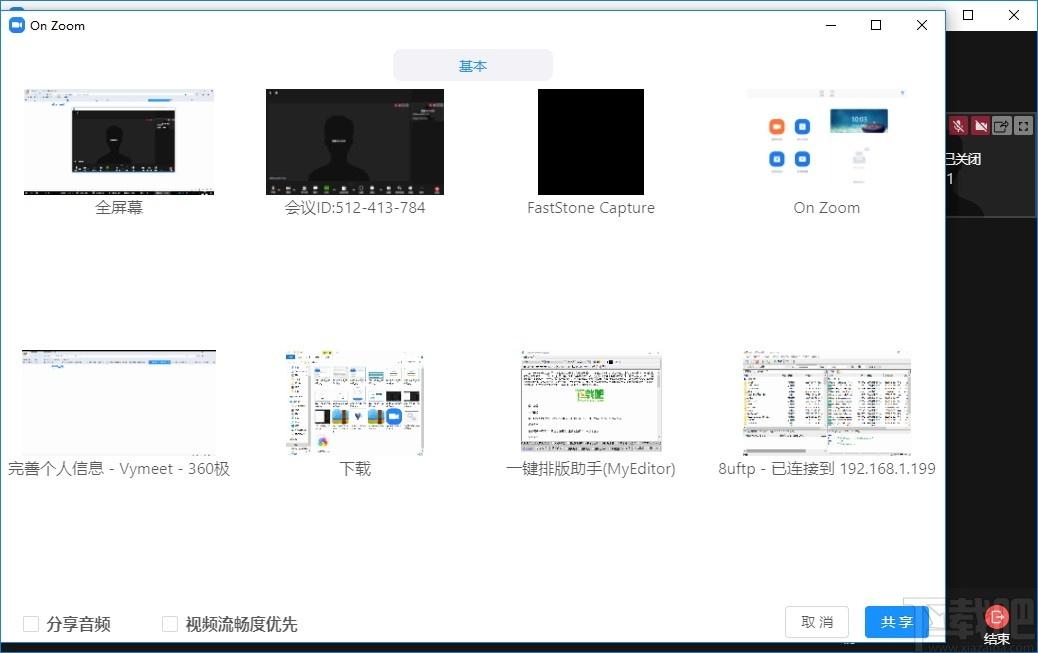Image resolution: width=1038 pixels, height=653 pixels.
Task: Toggle fullscreen icon in meeting window
Action: pos(1023,126)
